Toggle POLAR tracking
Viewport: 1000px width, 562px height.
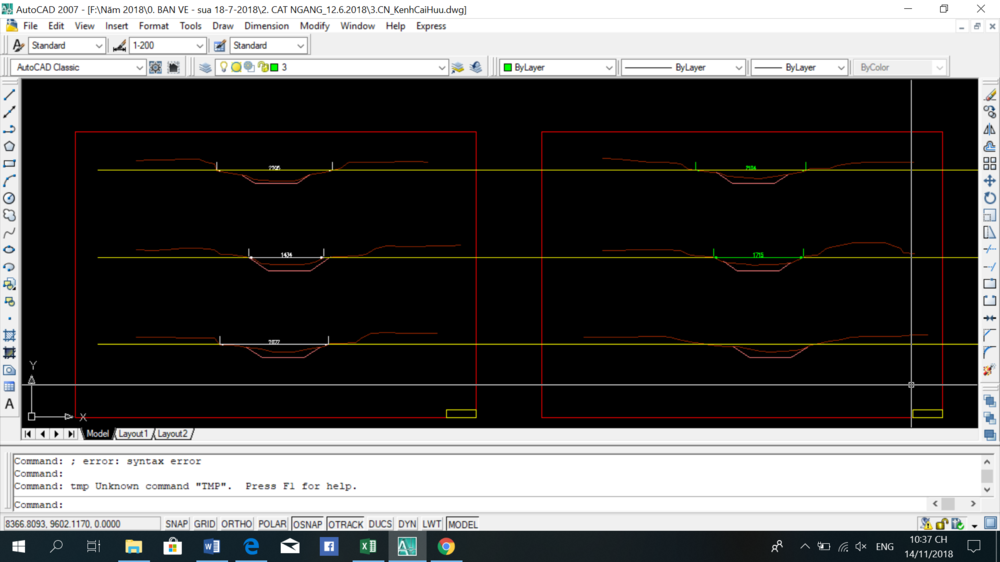[272, 524]
